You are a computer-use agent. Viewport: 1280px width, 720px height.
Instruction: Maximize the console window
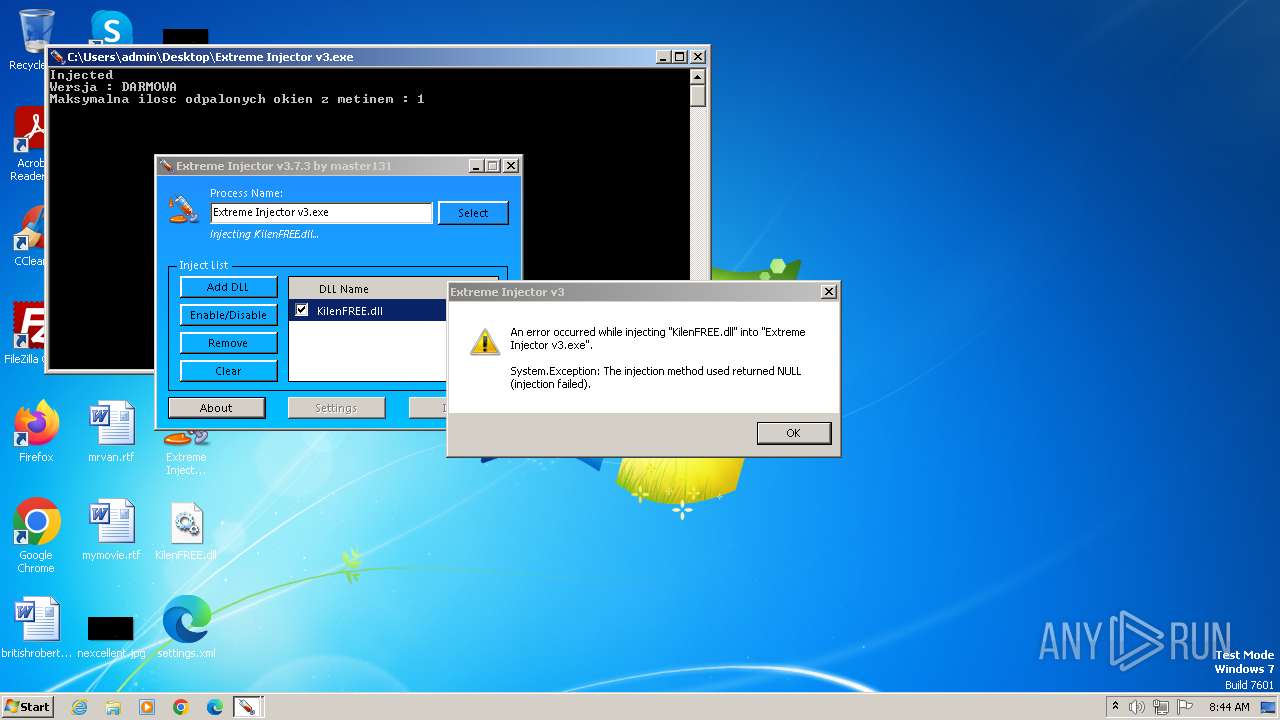680,57
